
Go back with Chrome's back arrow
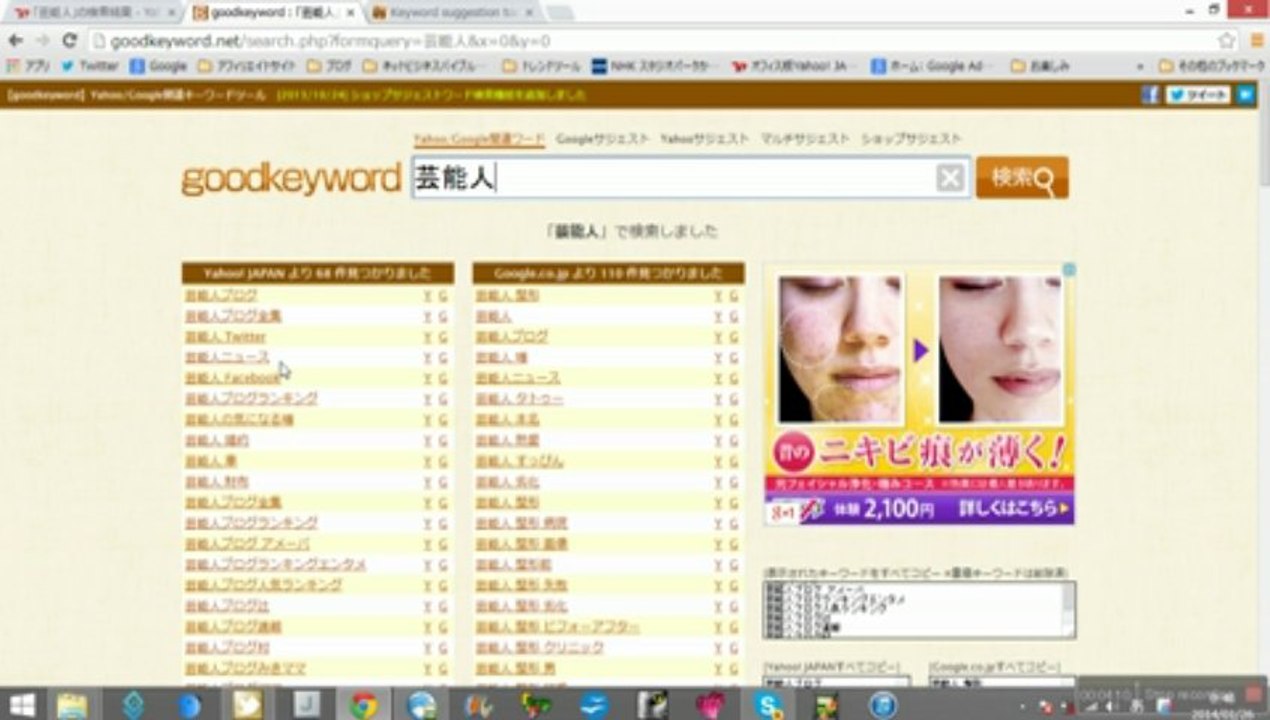(15, 41)
